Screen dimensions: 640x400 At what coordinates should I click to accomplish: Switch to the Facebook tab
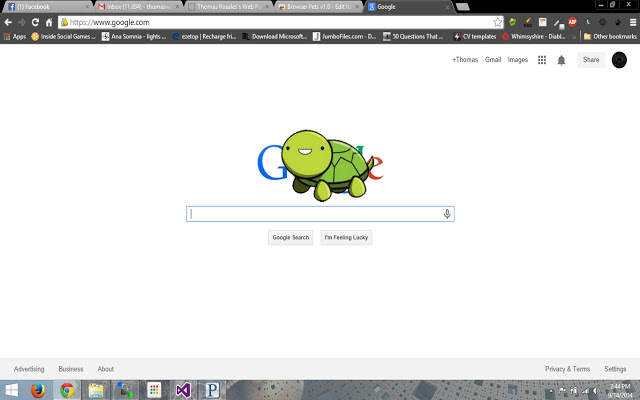46,7
